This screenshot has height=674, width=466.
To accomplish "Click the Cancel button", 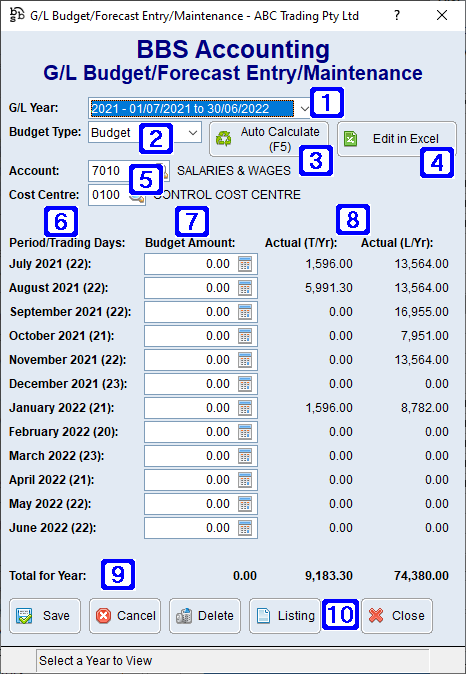I will click(x=125, y=616).
